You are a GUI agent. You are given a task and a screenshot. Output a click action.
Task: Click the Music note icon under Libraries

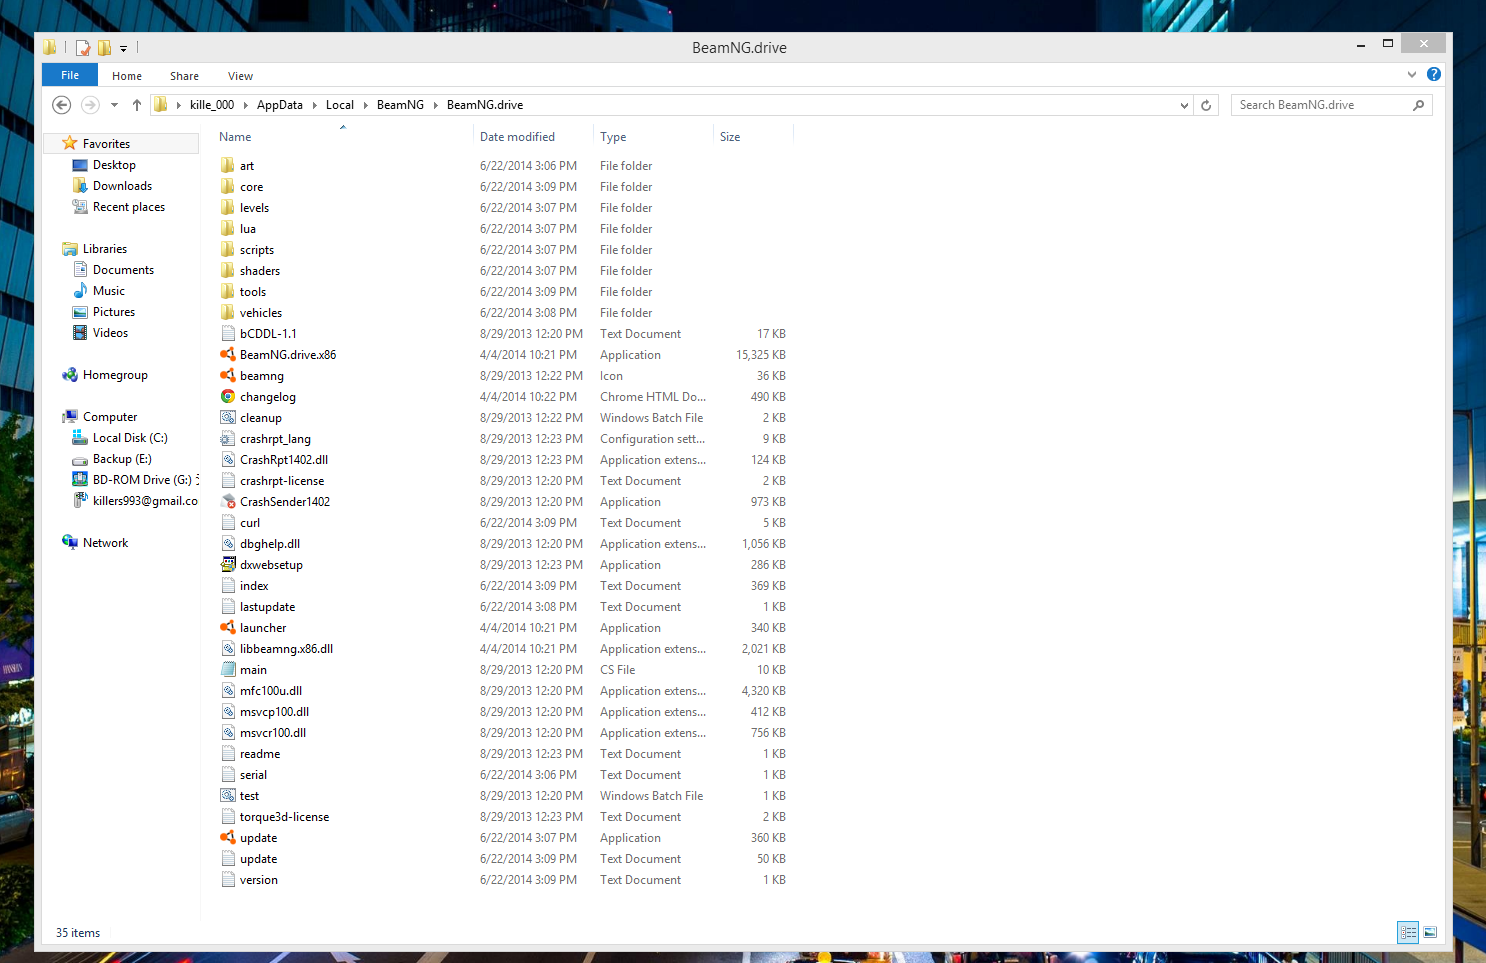click(x=80, y=291)
